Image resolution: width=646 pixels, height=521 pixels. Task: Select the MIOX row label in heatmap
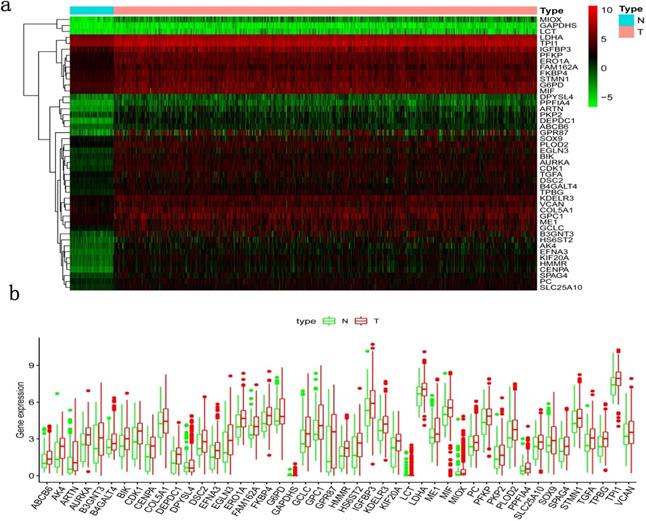pos(553,18)
